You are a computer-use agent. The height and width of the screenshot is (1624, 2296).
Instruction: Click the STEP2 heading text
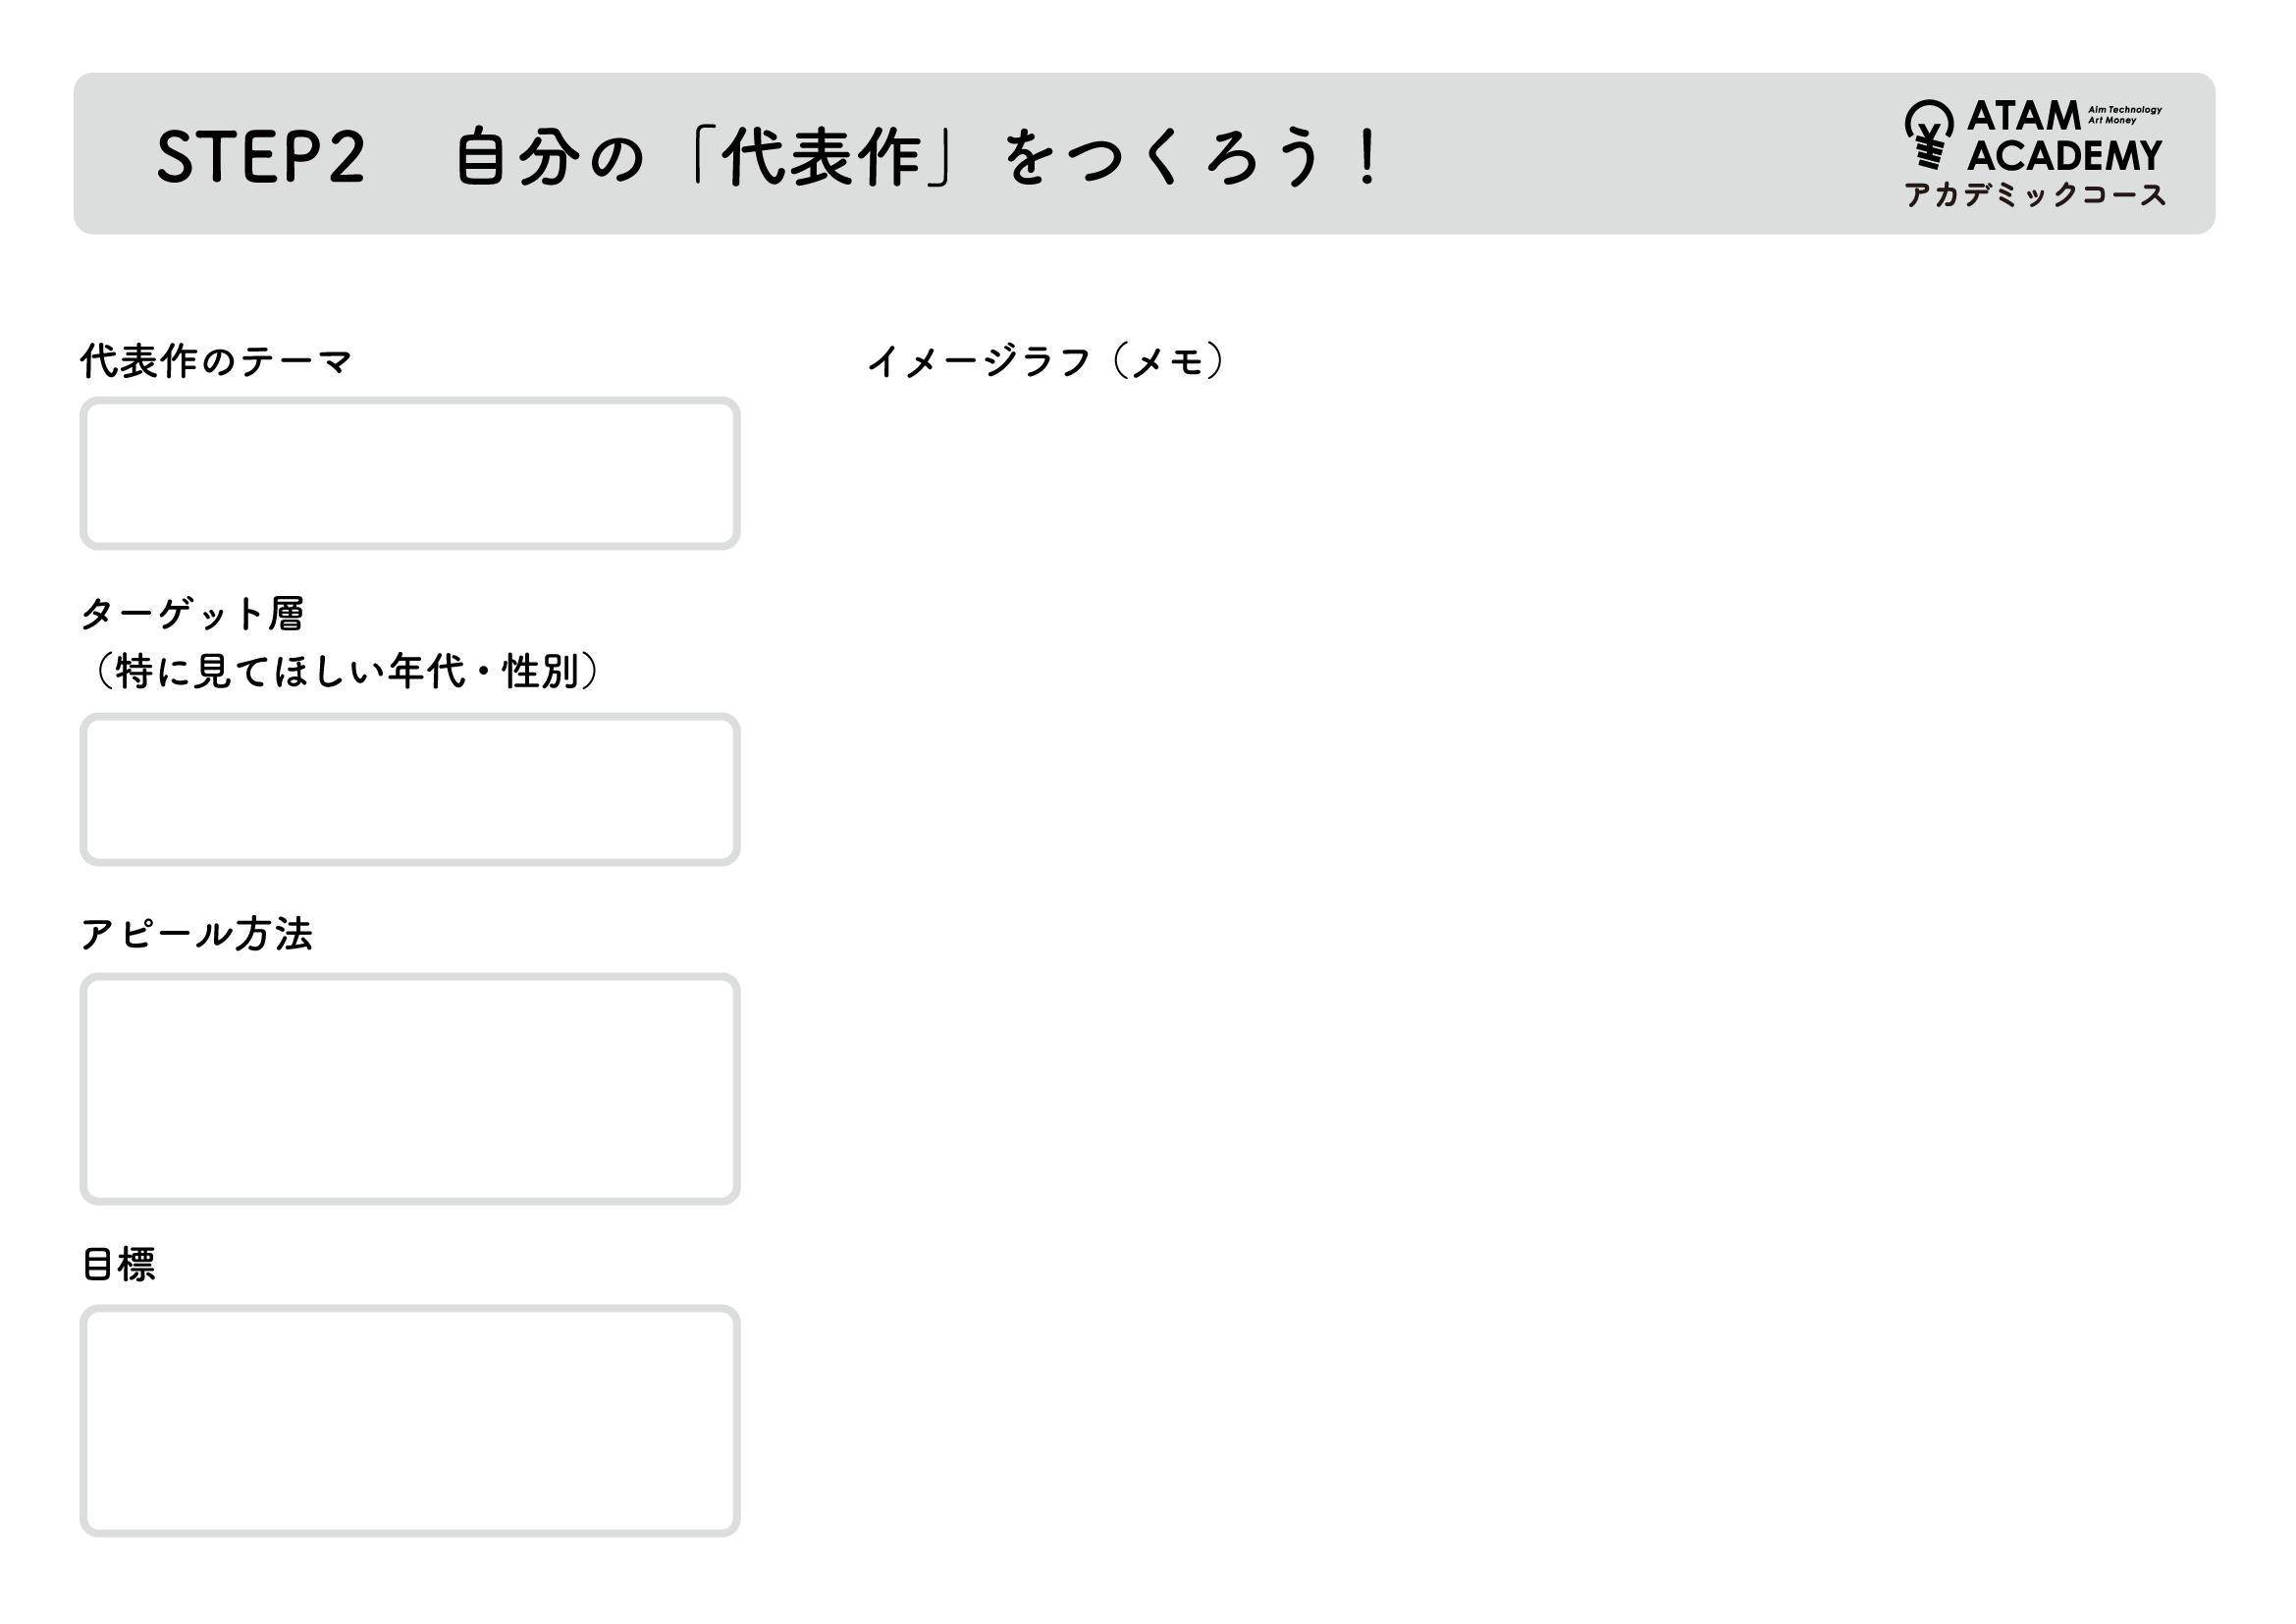coord(261,157)
